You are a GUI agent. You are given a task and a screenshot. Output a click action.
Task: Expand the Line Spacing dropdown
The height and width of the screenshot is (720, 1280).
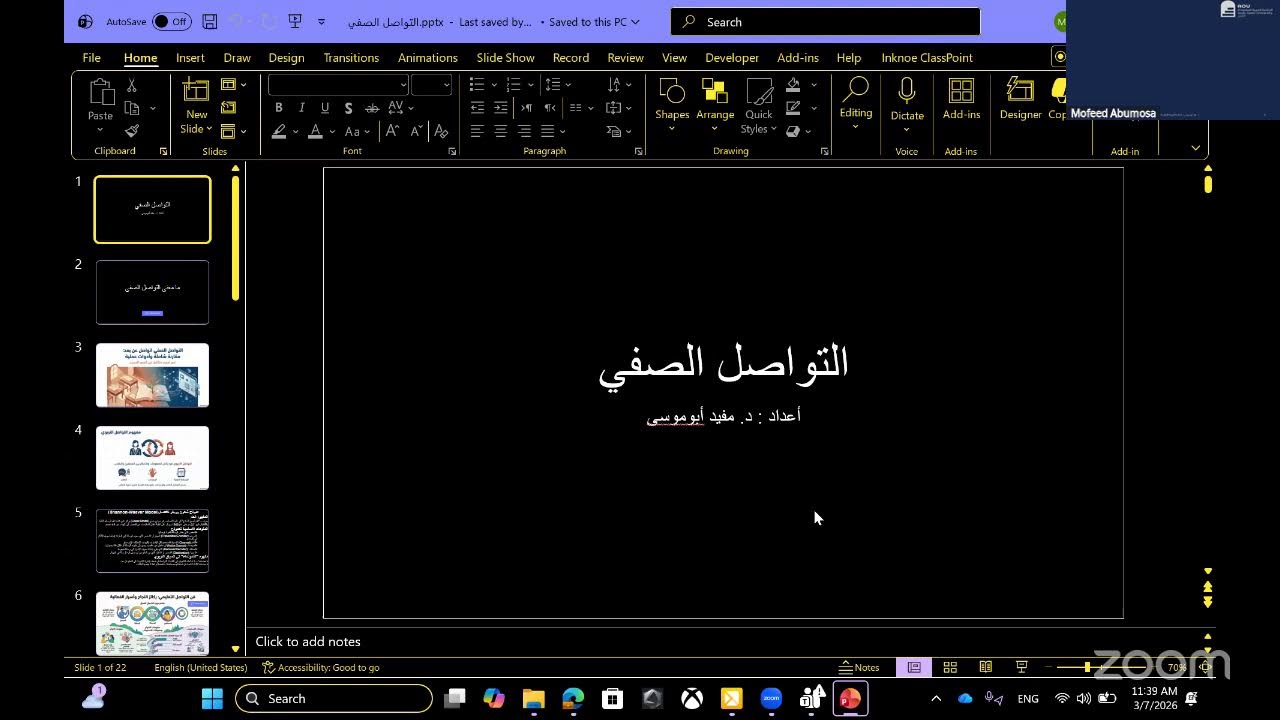coord(569,85)
